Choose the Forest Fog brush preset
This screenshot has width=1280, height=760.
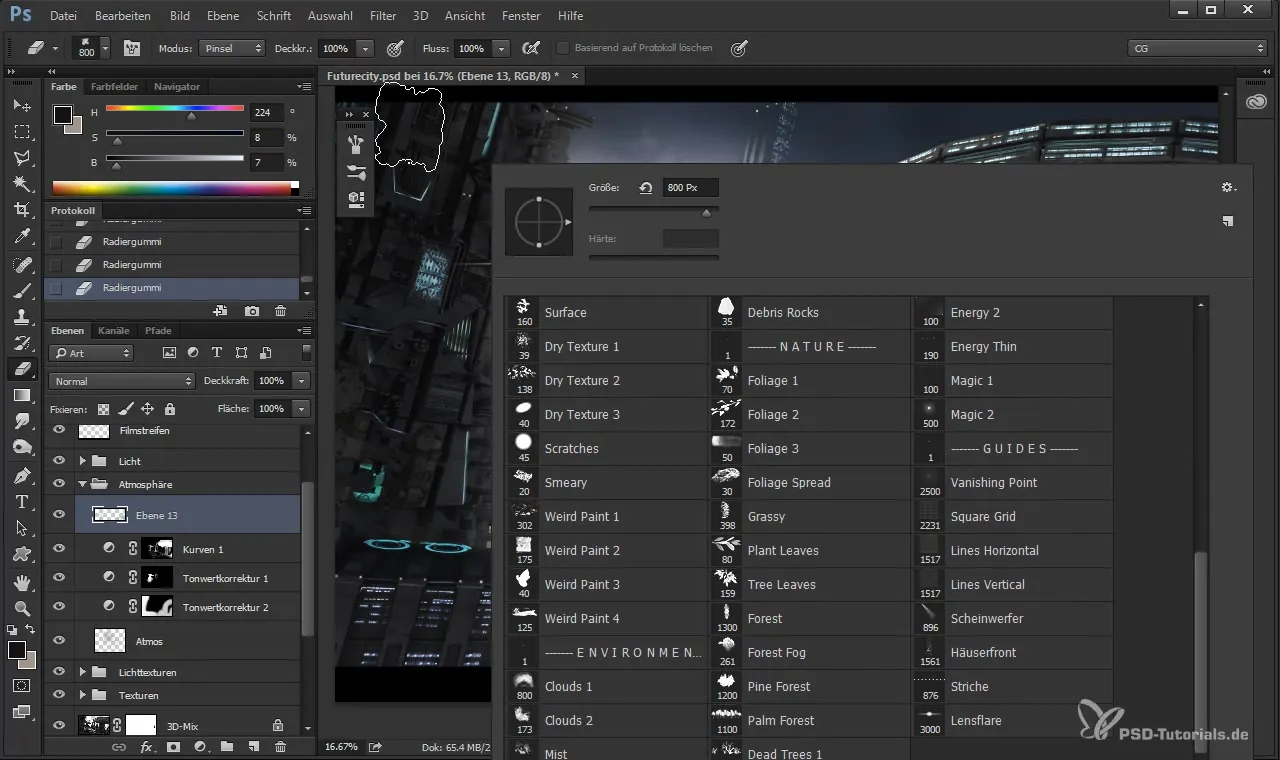pyautogui.click(x=809, y=652)
